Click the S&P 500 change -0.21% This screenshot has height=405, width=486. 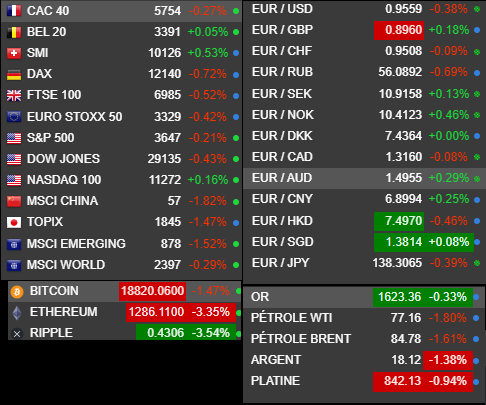[208, 138]
